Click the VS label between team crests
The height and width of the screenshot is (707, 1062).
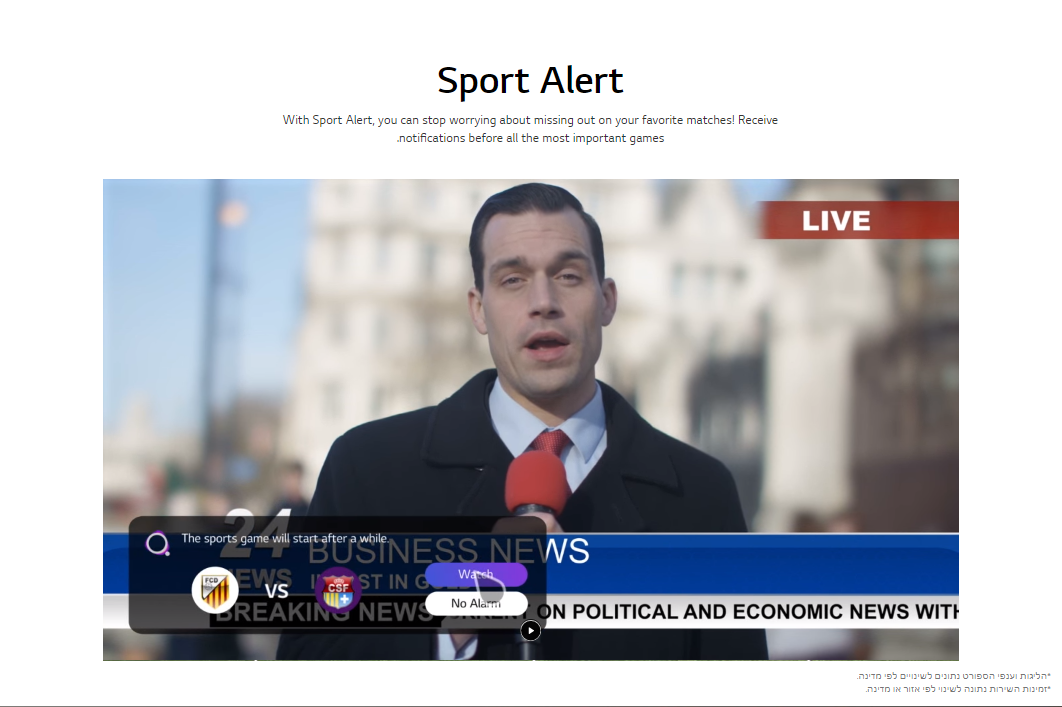pos(276,591)
